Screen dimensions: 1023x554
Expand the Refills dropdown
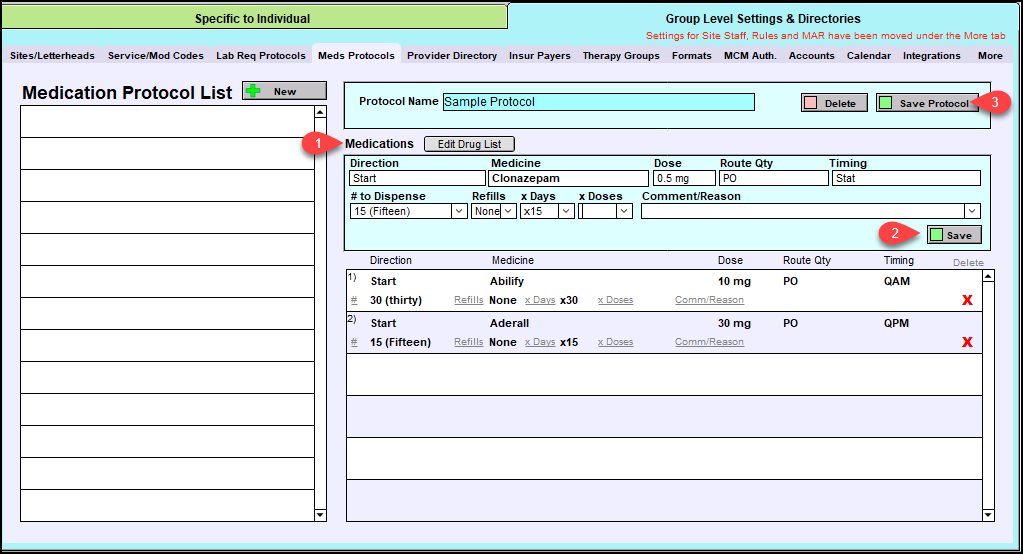[508, 211]
